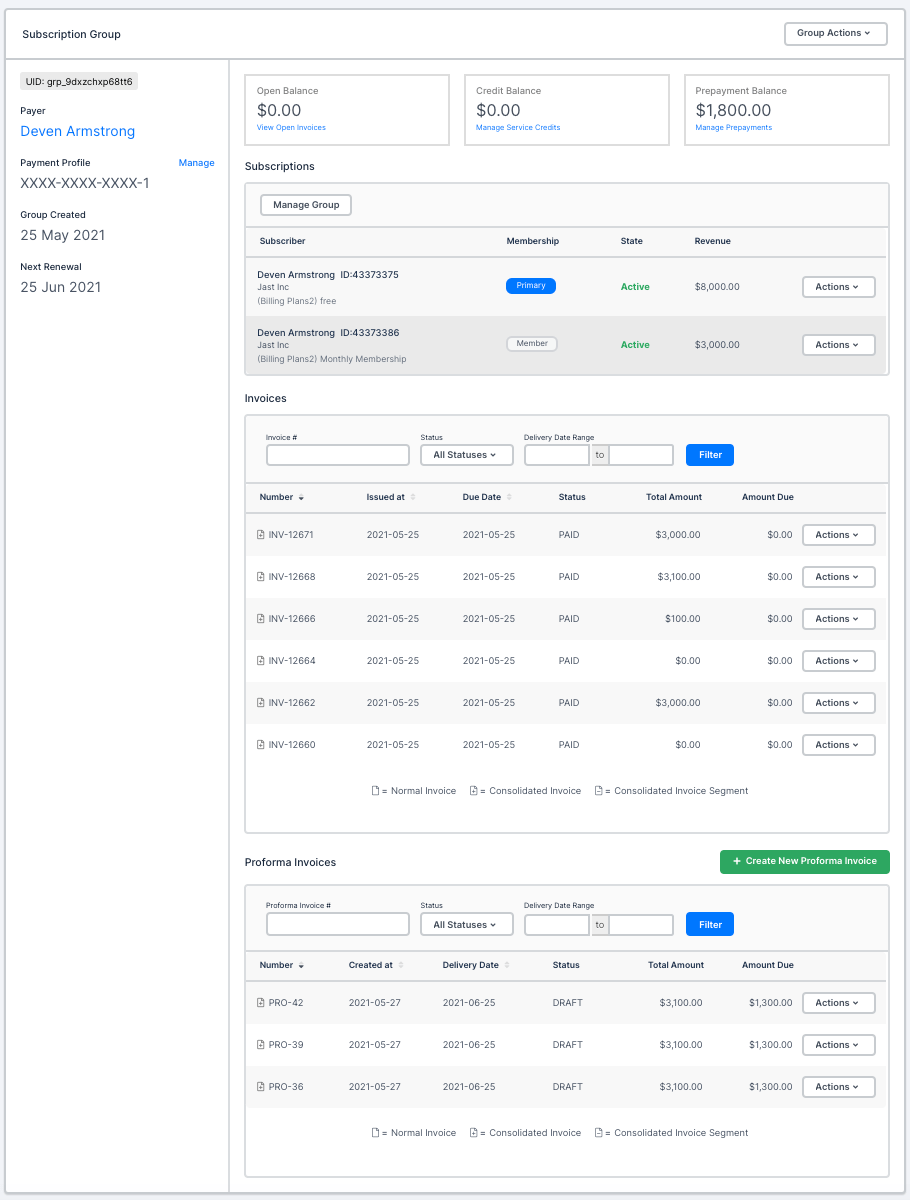Open the Proforma Invoices status dropdown
This screenshot has width=910, height=1200.
(466, 925)
